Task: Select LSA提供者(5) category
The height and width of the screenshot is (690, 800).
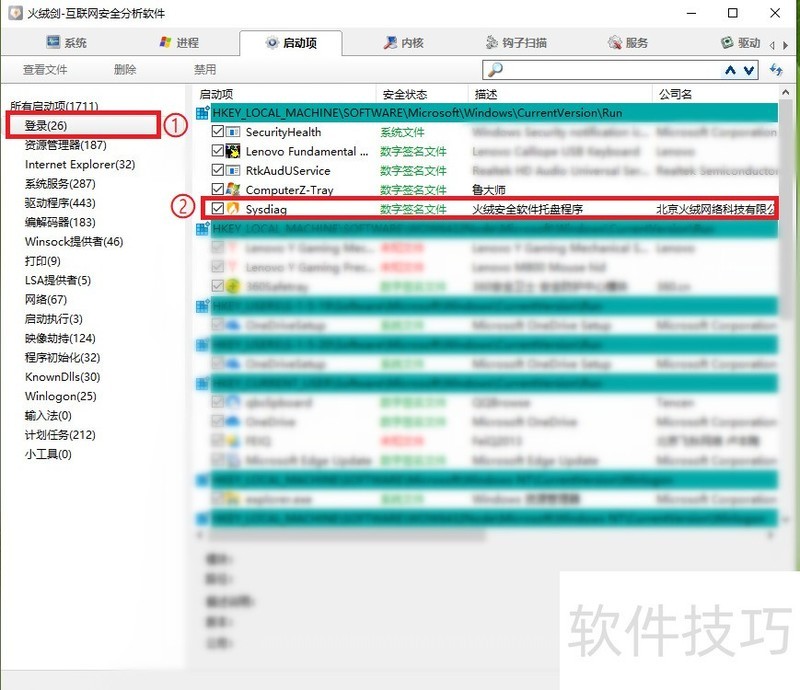Action: tap(58, 280)
